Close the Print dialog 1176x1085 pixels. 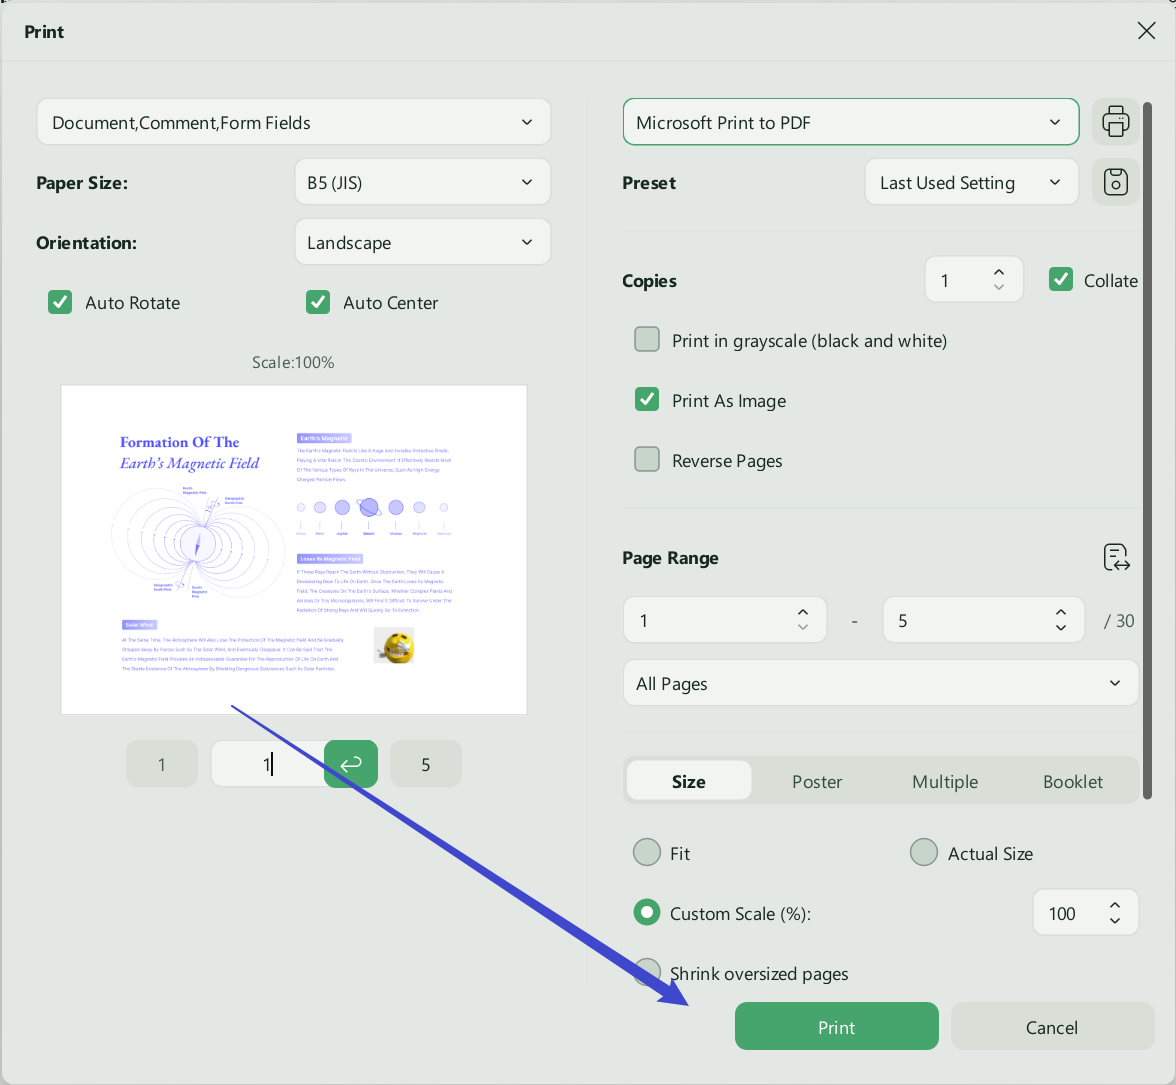click(x=1146, y=31)
